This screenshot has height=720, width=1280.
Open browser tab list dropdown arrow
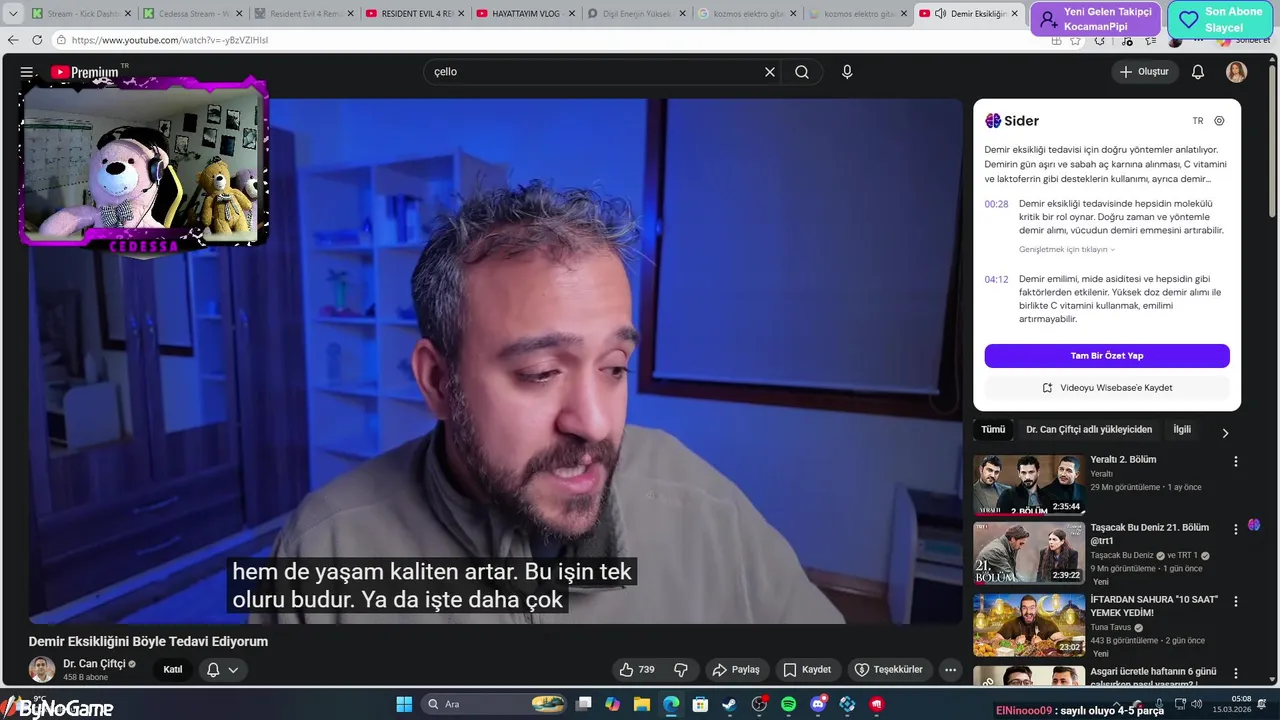coord(13,14)
